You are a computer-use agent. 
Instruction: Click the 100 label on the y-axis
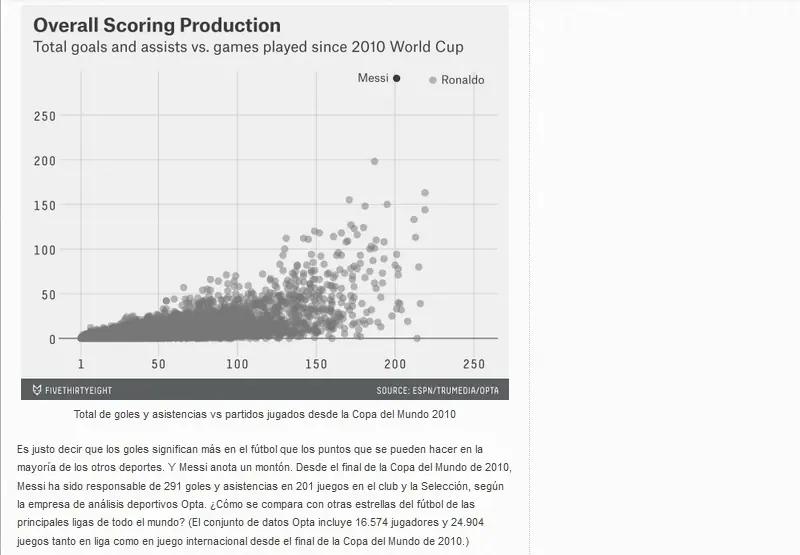[45, 250]
